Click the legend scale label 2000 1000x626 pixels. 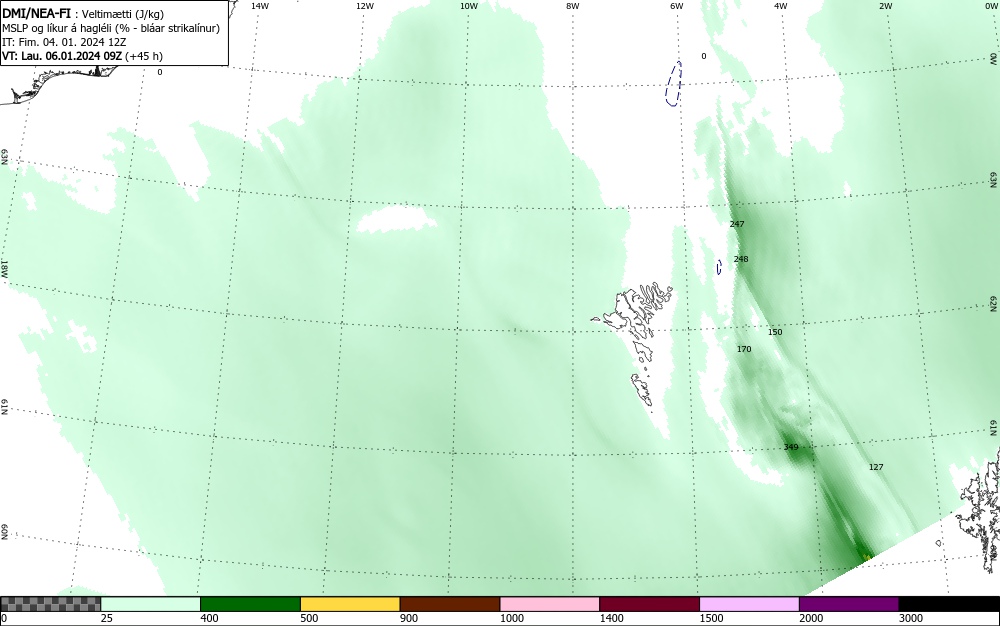(811, 618)
